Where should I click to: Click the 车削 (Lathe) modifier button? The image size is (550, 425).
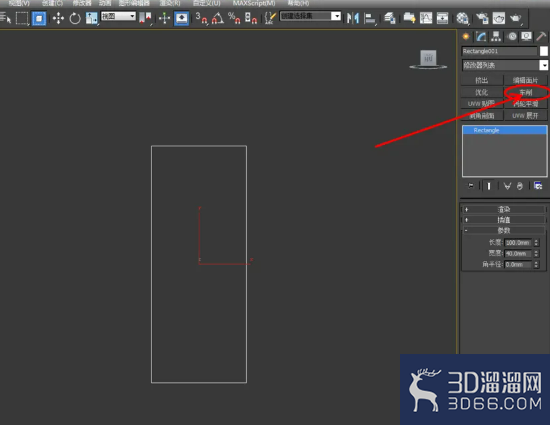[x=525, y=92]
